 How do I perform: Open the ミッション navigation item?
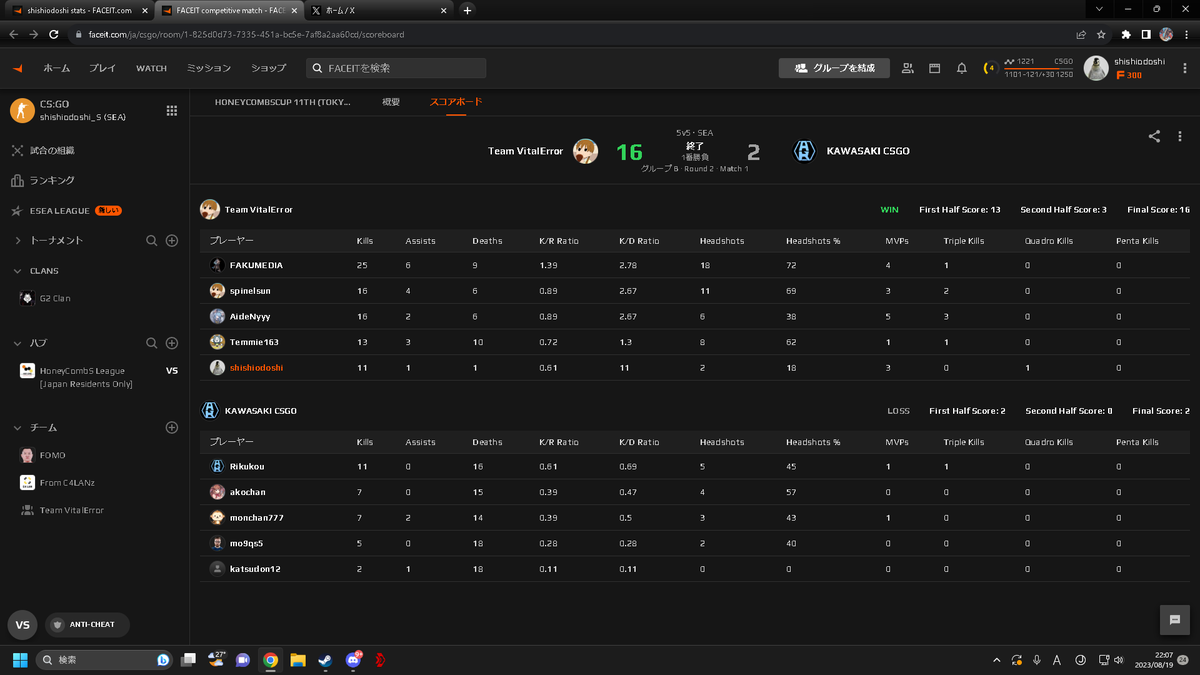point(209,68)
